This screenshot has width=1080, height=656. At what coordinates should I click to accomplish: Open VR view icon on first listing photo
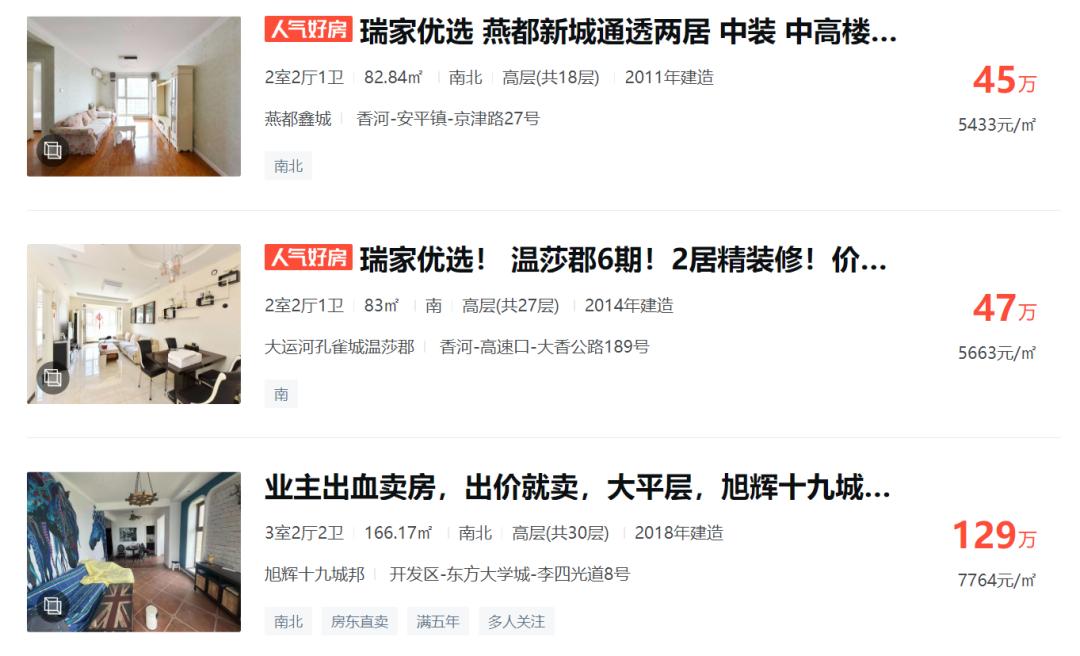tap(53, 150)
